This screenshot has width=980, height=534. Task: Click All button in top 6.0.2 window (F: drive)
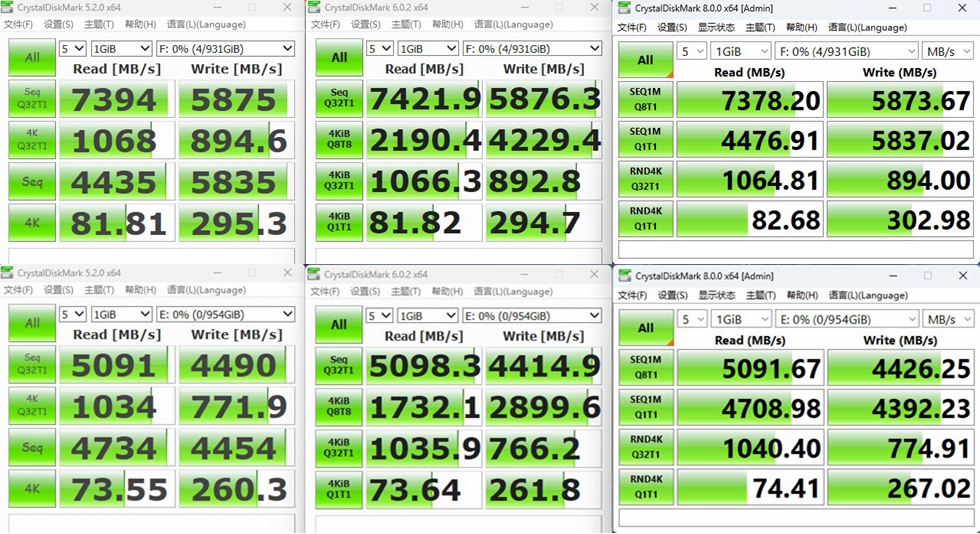tap(339, 58)
